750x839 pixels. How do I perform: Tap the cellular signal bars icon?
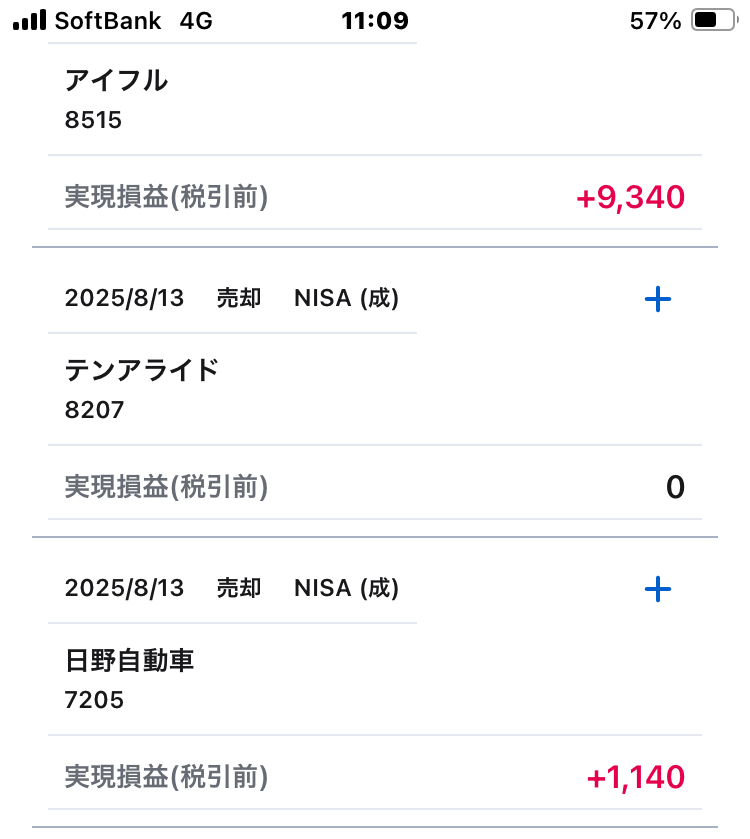click(x=29, y=20)
